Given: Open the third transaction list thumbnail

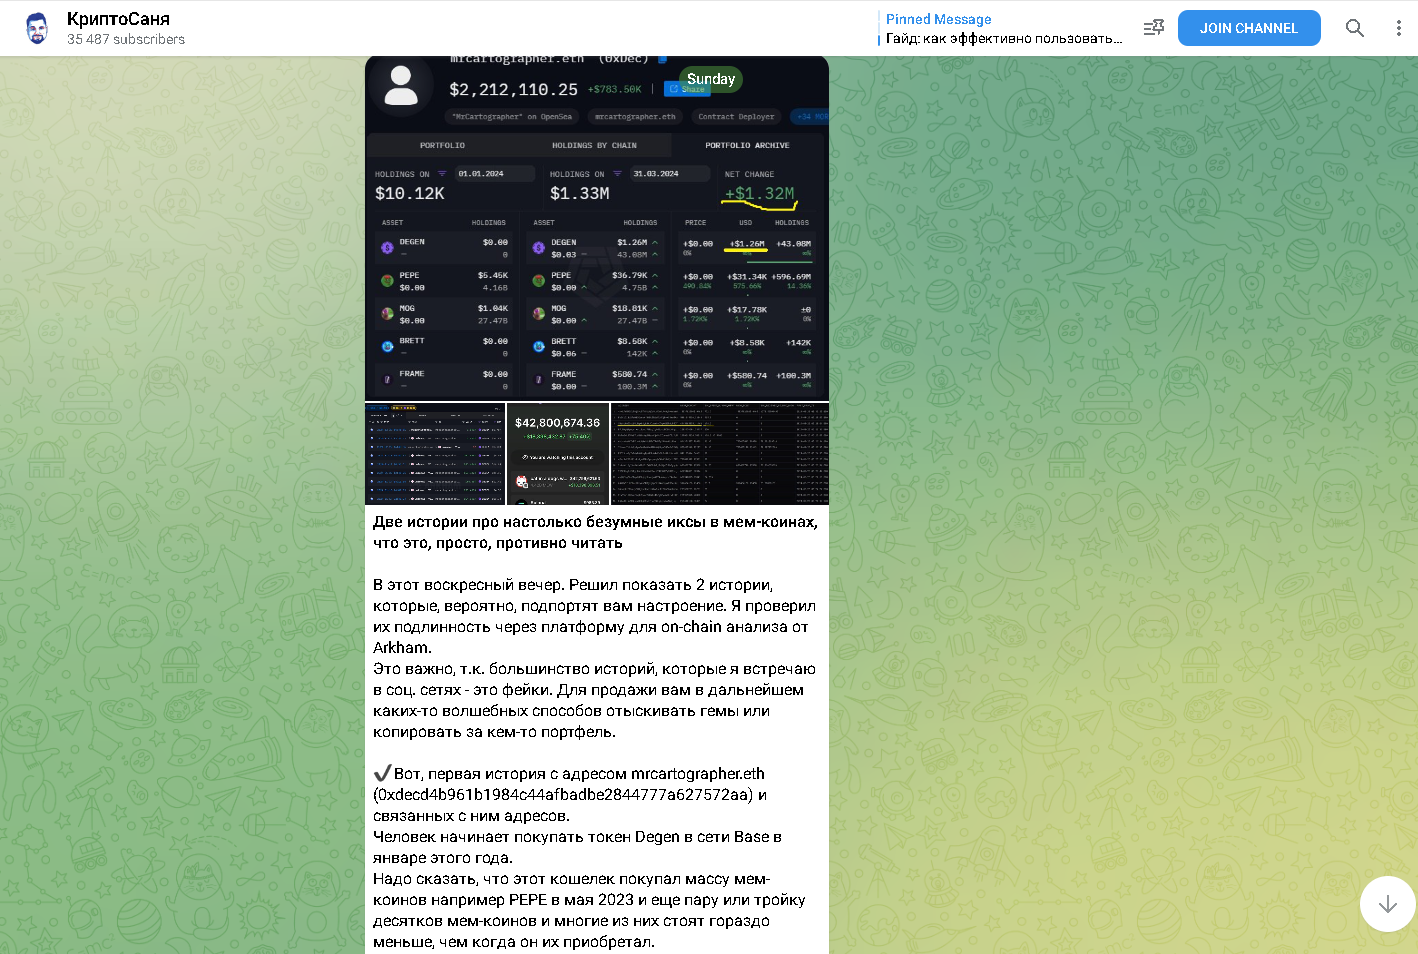Looking at the screenshot, I should coord(720,454).
